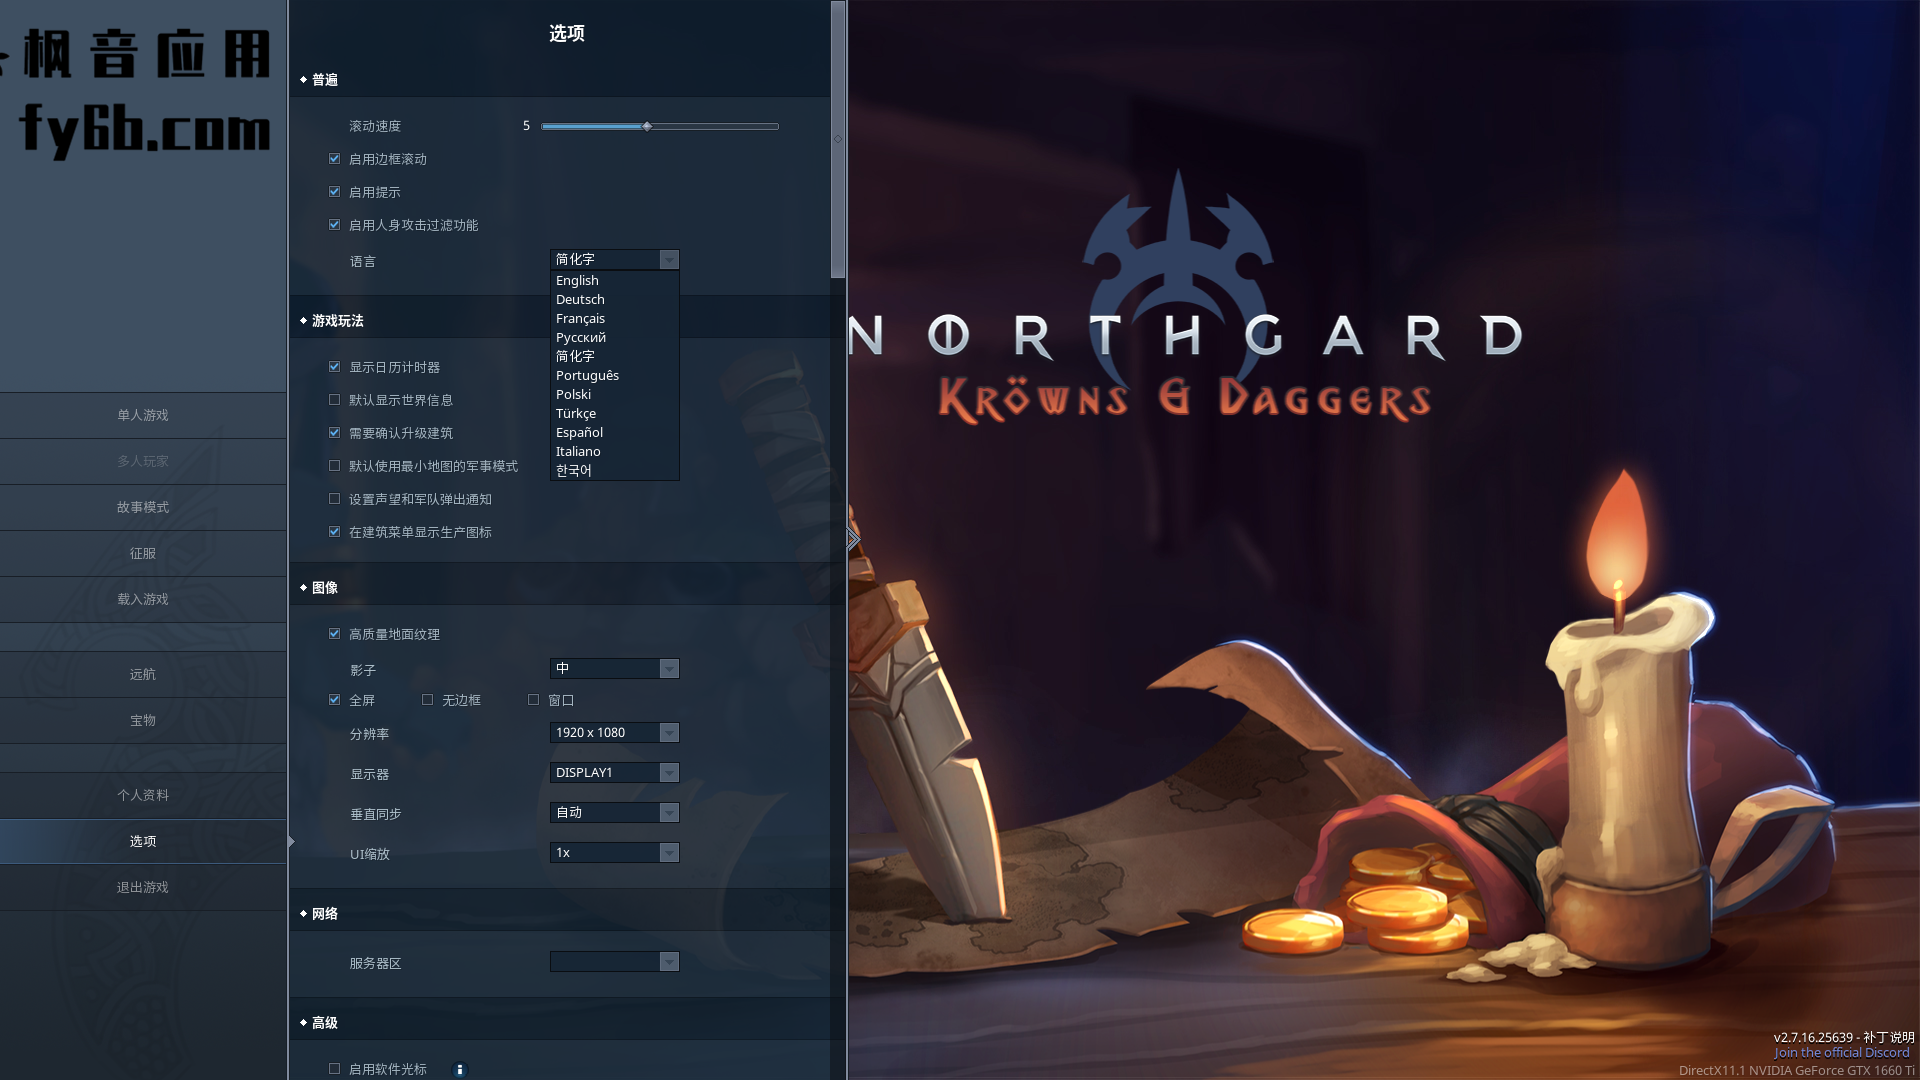Open the 影子 shadow quality dropdown
Screen dimensions: 1920x1080
tap(615, 669)
